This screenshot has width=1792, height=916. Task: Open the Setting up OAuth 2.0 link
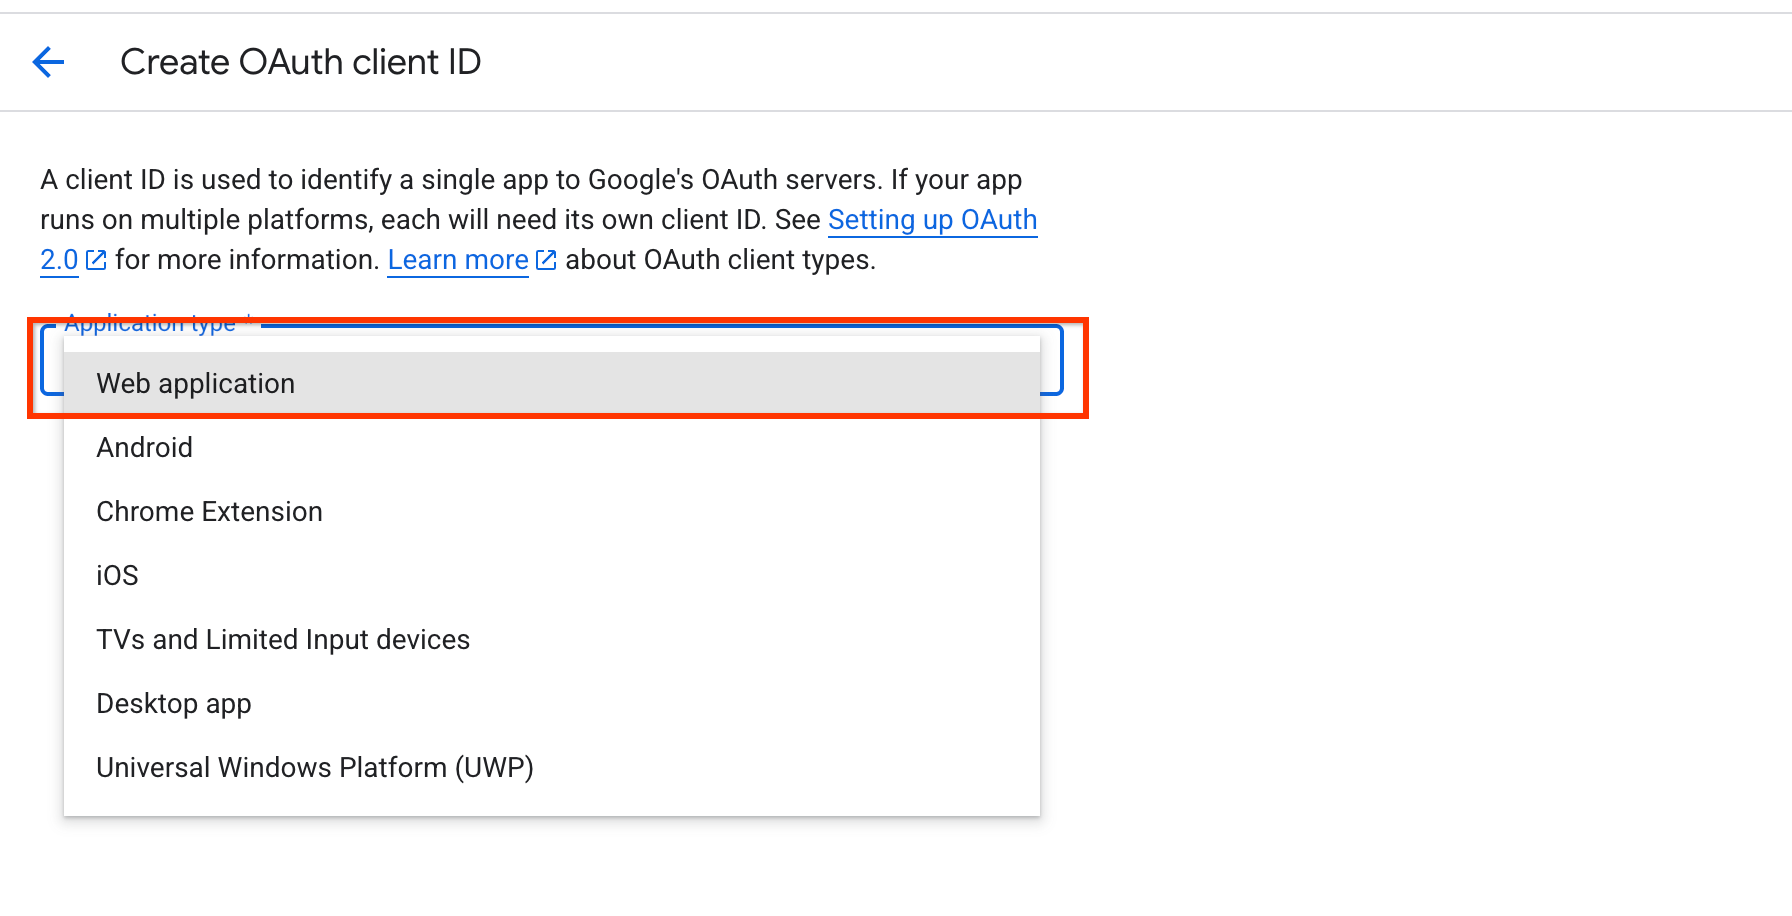click(932, 219)
